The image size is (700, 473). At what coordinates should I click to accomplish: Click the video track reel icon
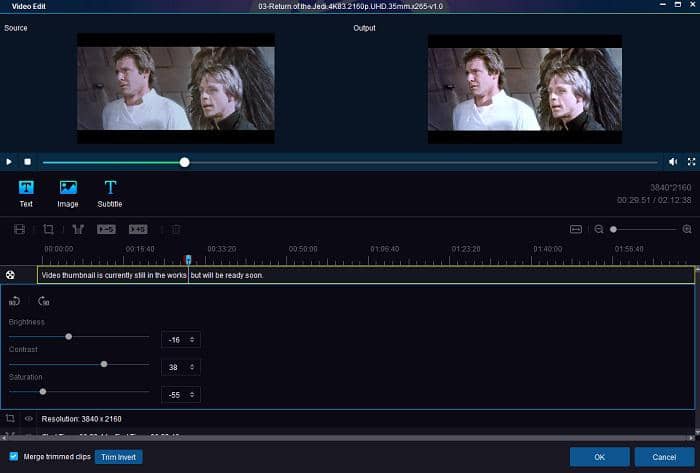[10, 275]
